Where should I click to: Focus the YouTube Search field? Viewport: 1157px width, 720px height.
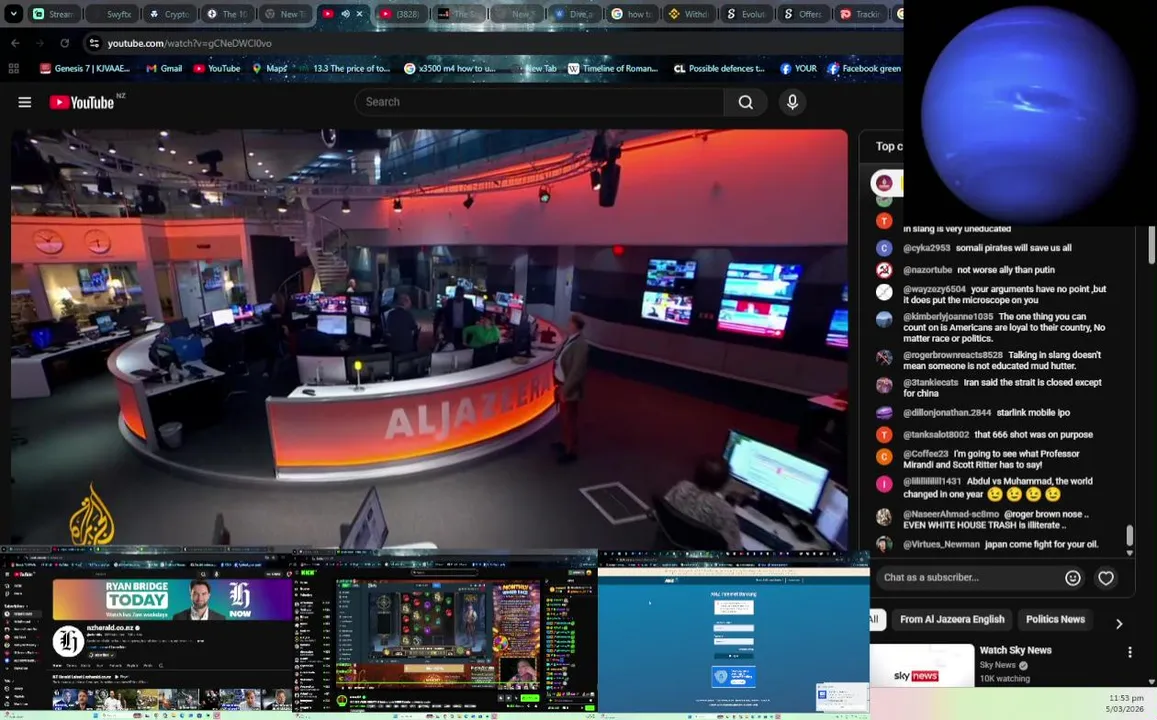pos(539,102)
